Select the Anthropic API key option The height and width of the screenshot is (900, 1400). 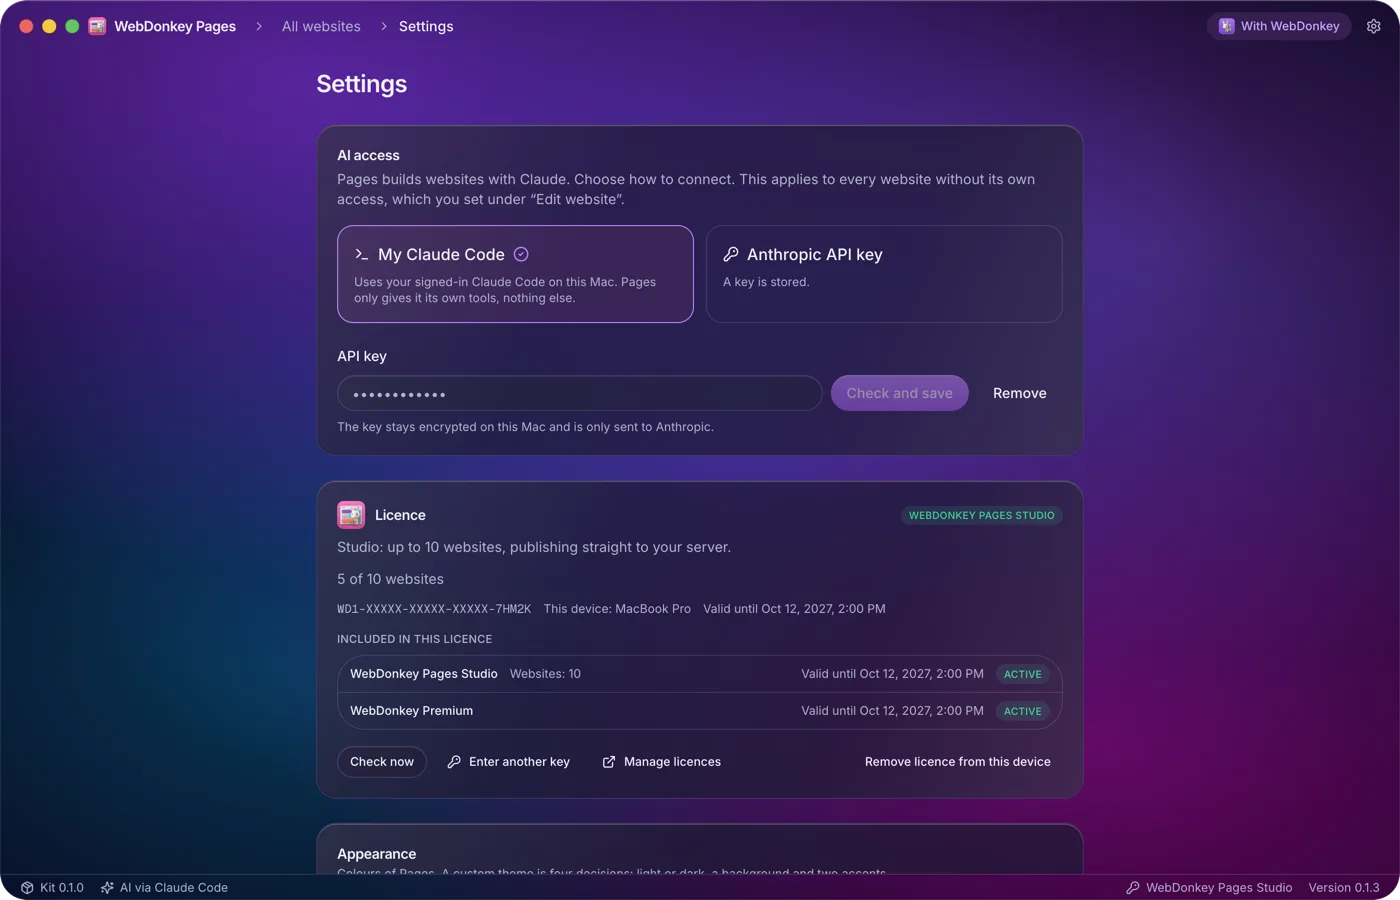(x=884, y=274)
